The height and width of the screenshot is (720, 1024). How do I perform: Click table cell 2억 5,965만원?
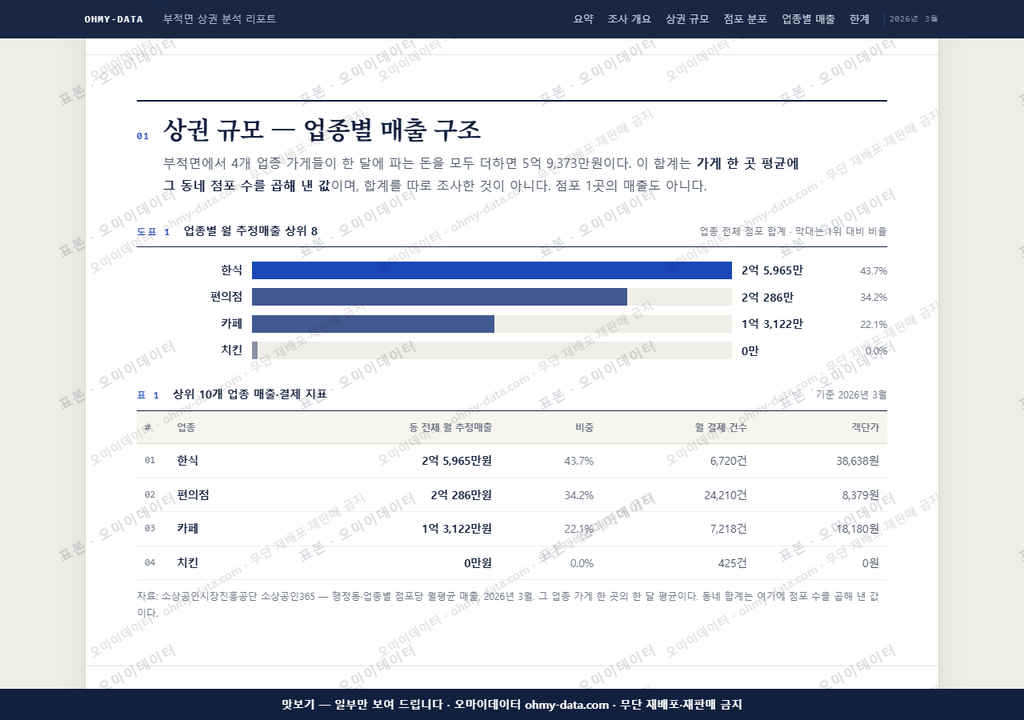tap(456, 461)
